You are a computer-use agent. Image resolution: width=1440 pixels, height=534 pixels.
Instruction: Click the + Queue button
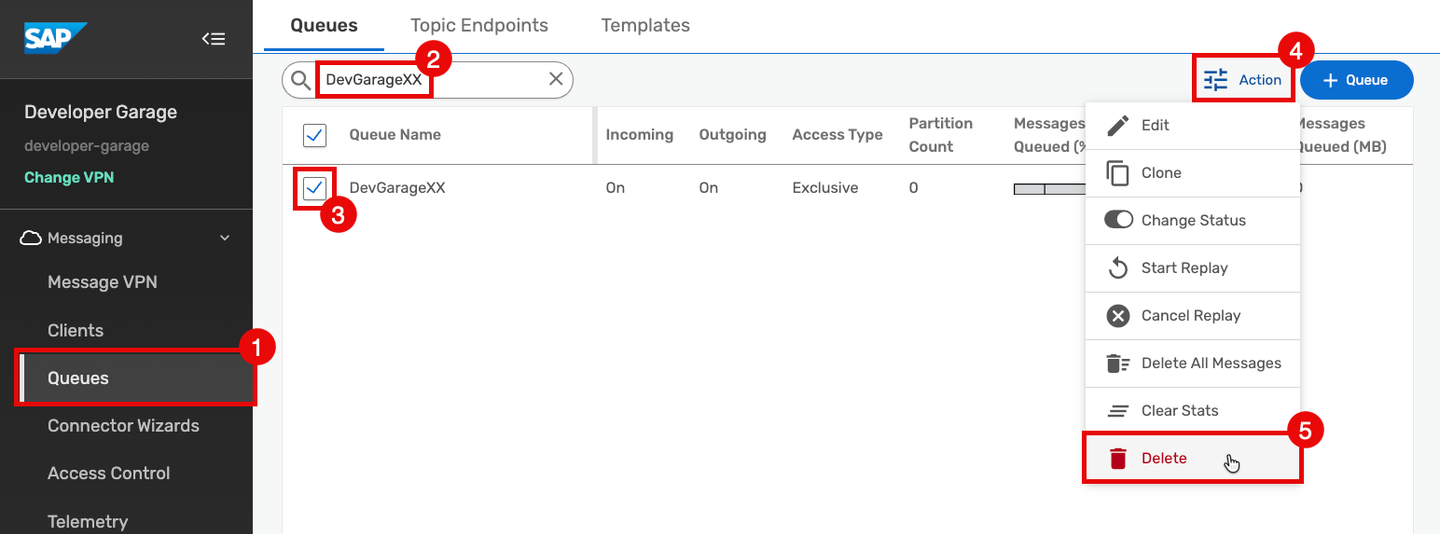1356,80
